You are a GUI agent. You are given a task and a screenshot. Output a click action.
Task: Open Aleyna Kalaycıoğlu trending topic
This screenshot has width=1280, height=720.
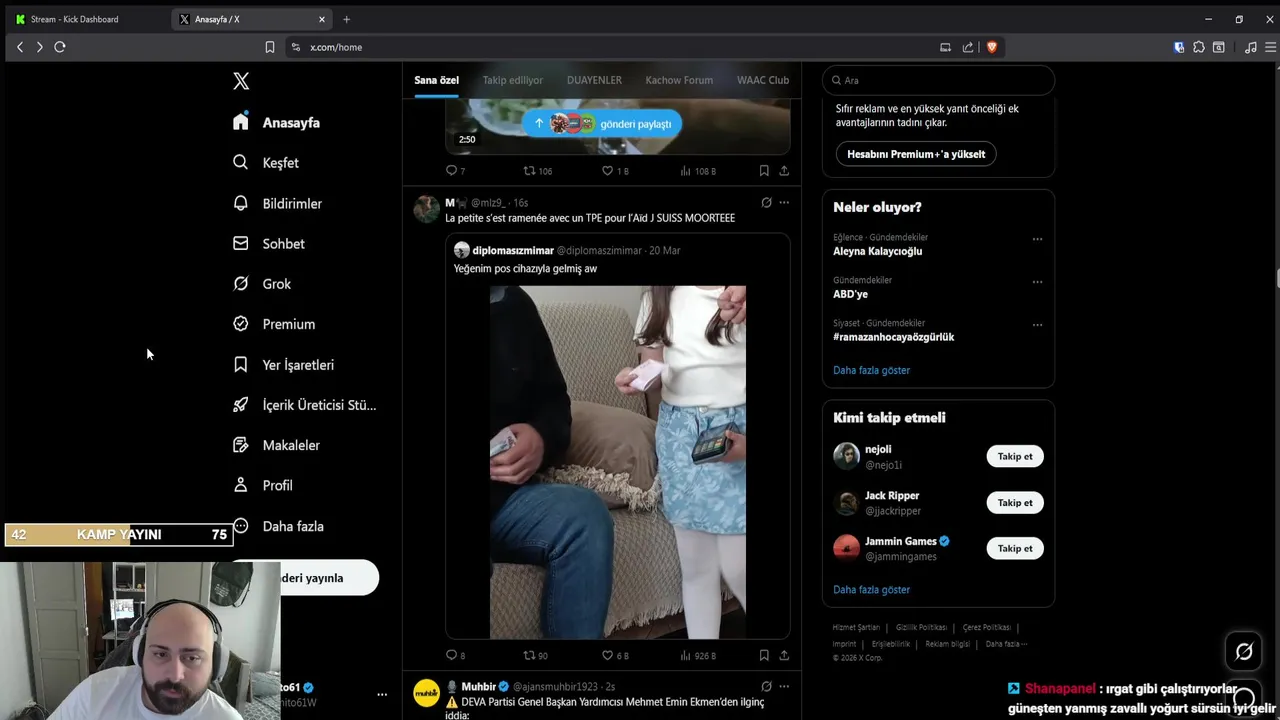pyautogui.click(x=877, y=251)
